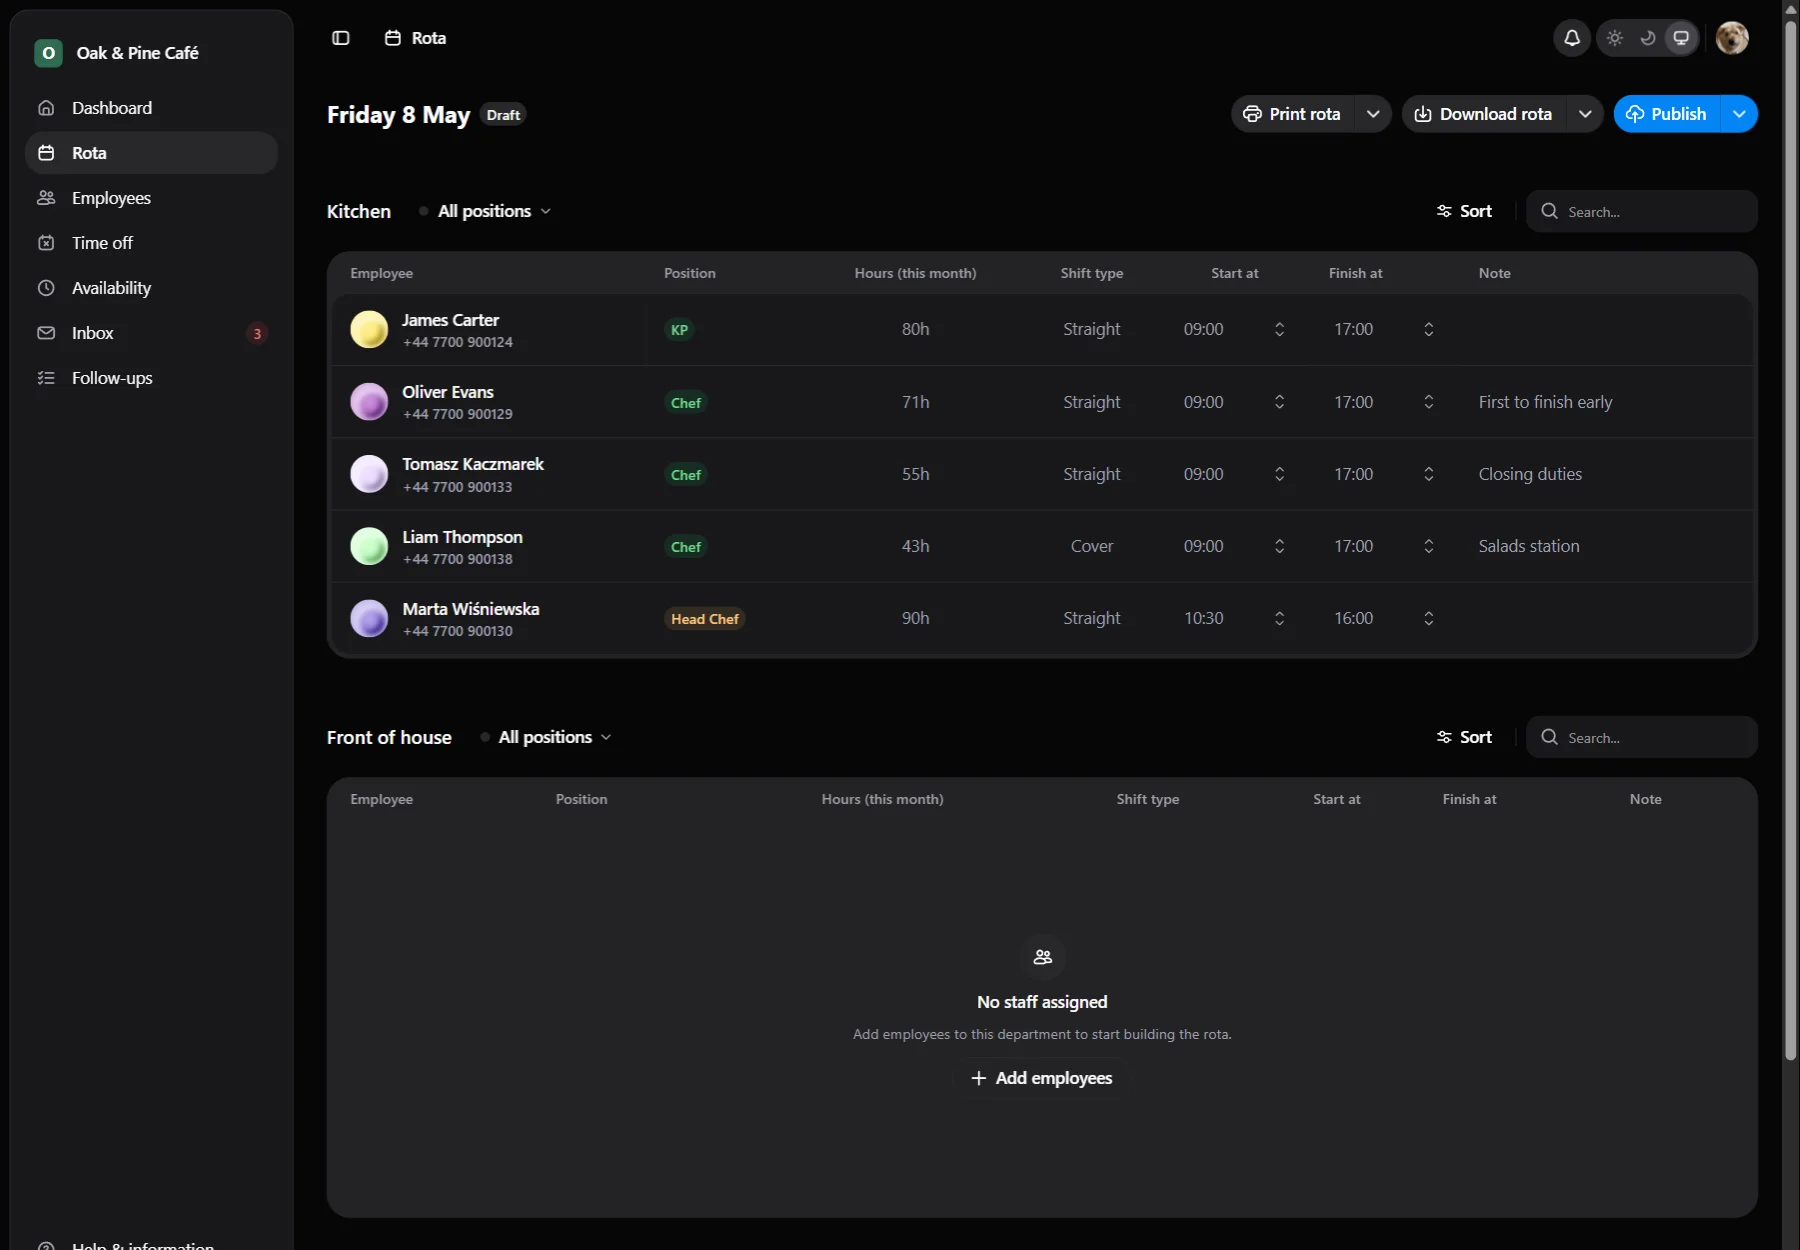This screenshot has width=1800, height=1250.
Task: Adjust Marta Wiśniewska's start time stepper
Action: tap(1279, 618)
